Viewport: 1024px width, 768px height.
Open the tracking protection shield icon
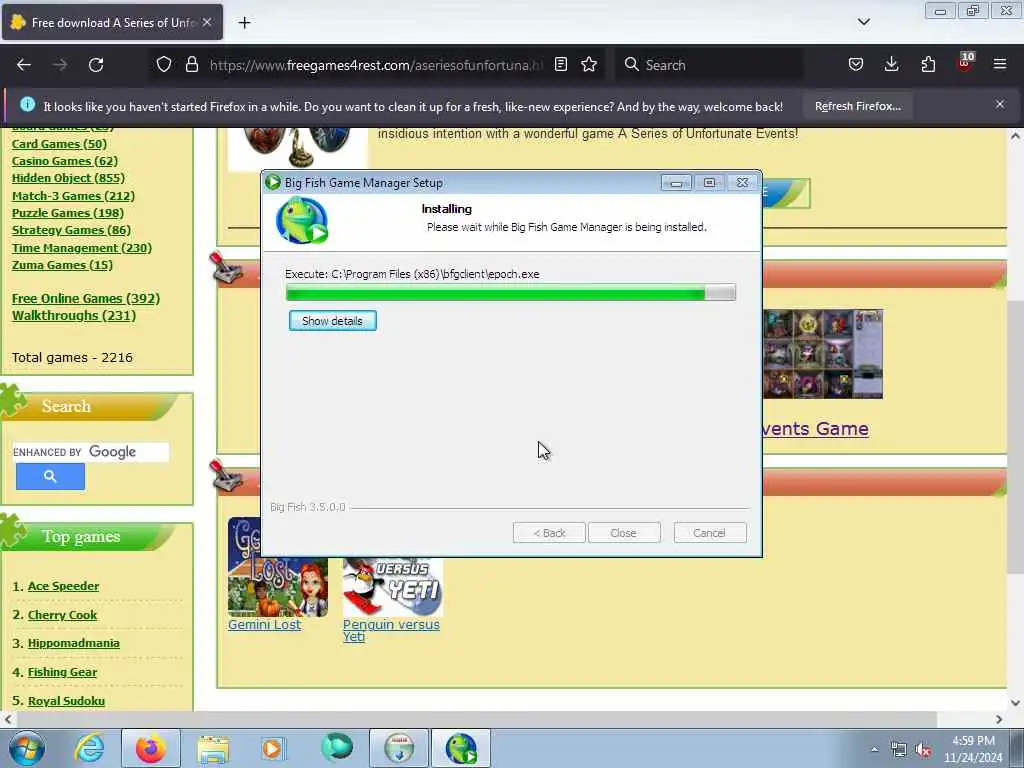pos(164,65)
